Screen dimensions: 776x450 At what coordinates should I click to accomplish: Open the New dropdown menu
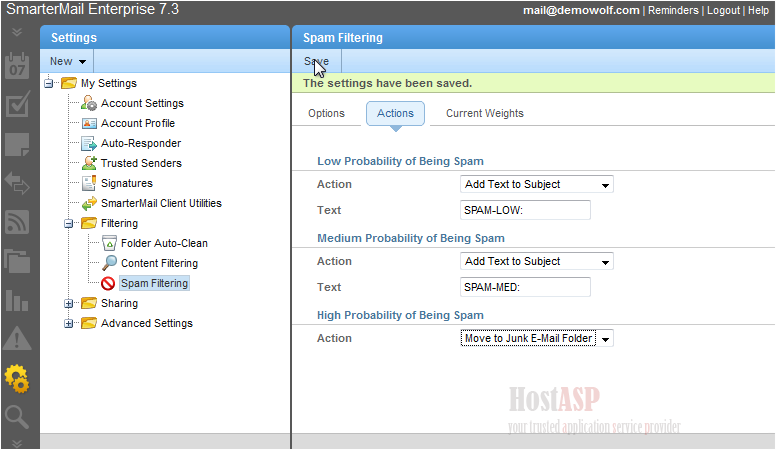tap(68, 61)
